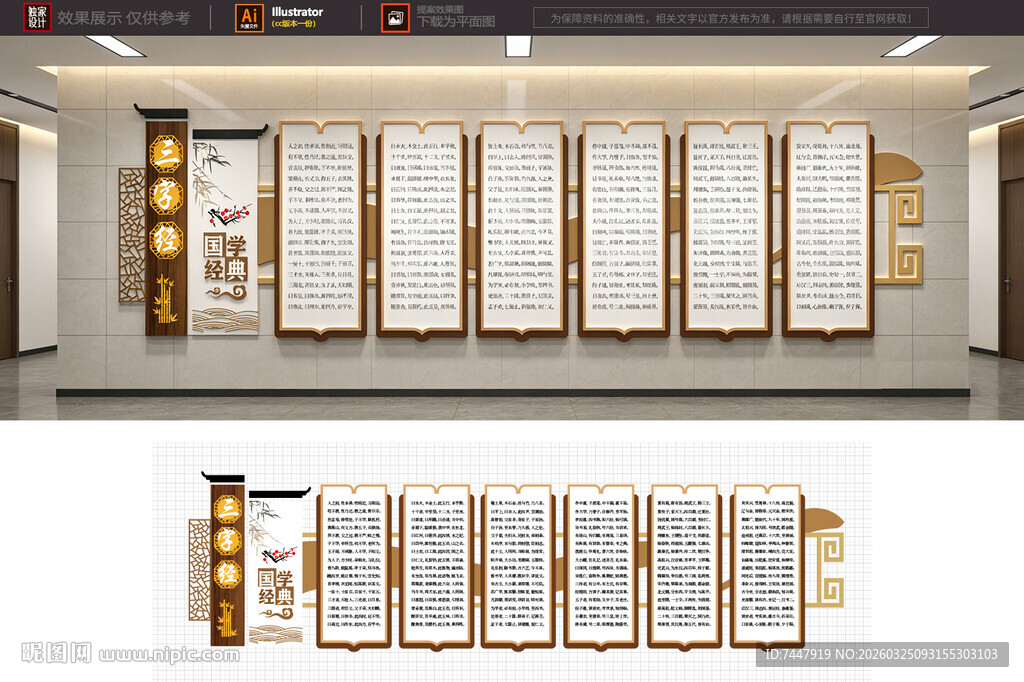Select the 三字经 sign in the flat layout
The height and width of the screenshot is (682, 1024).
[227, 567]
